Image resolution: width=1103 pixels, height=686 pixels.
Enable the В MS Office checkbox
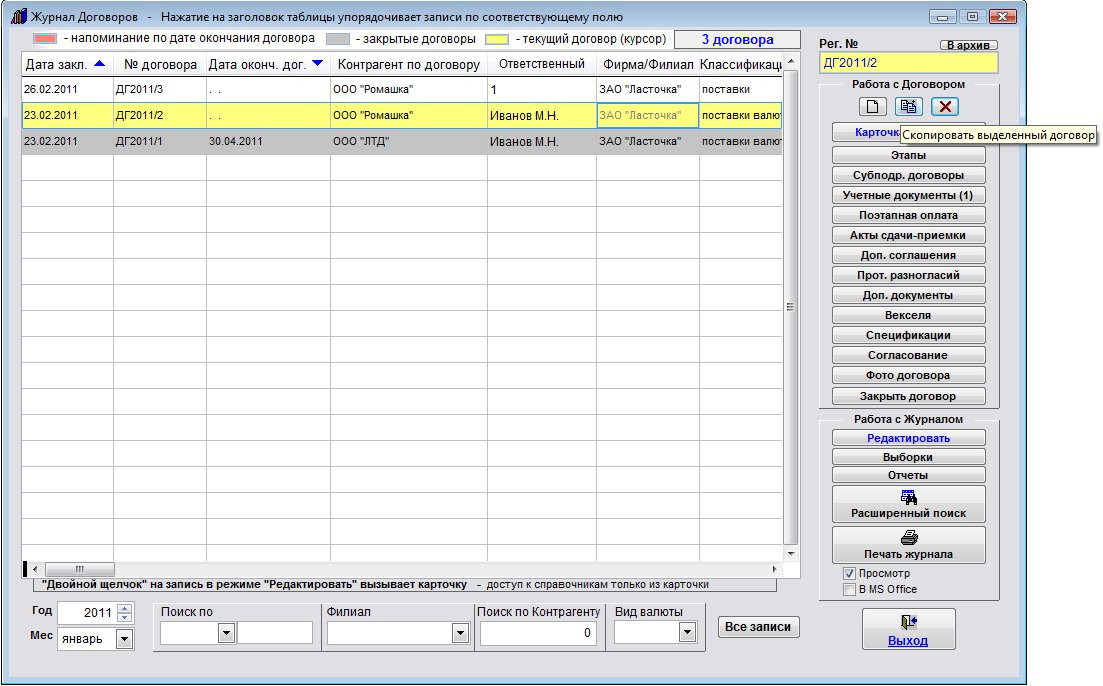point(850,589)
